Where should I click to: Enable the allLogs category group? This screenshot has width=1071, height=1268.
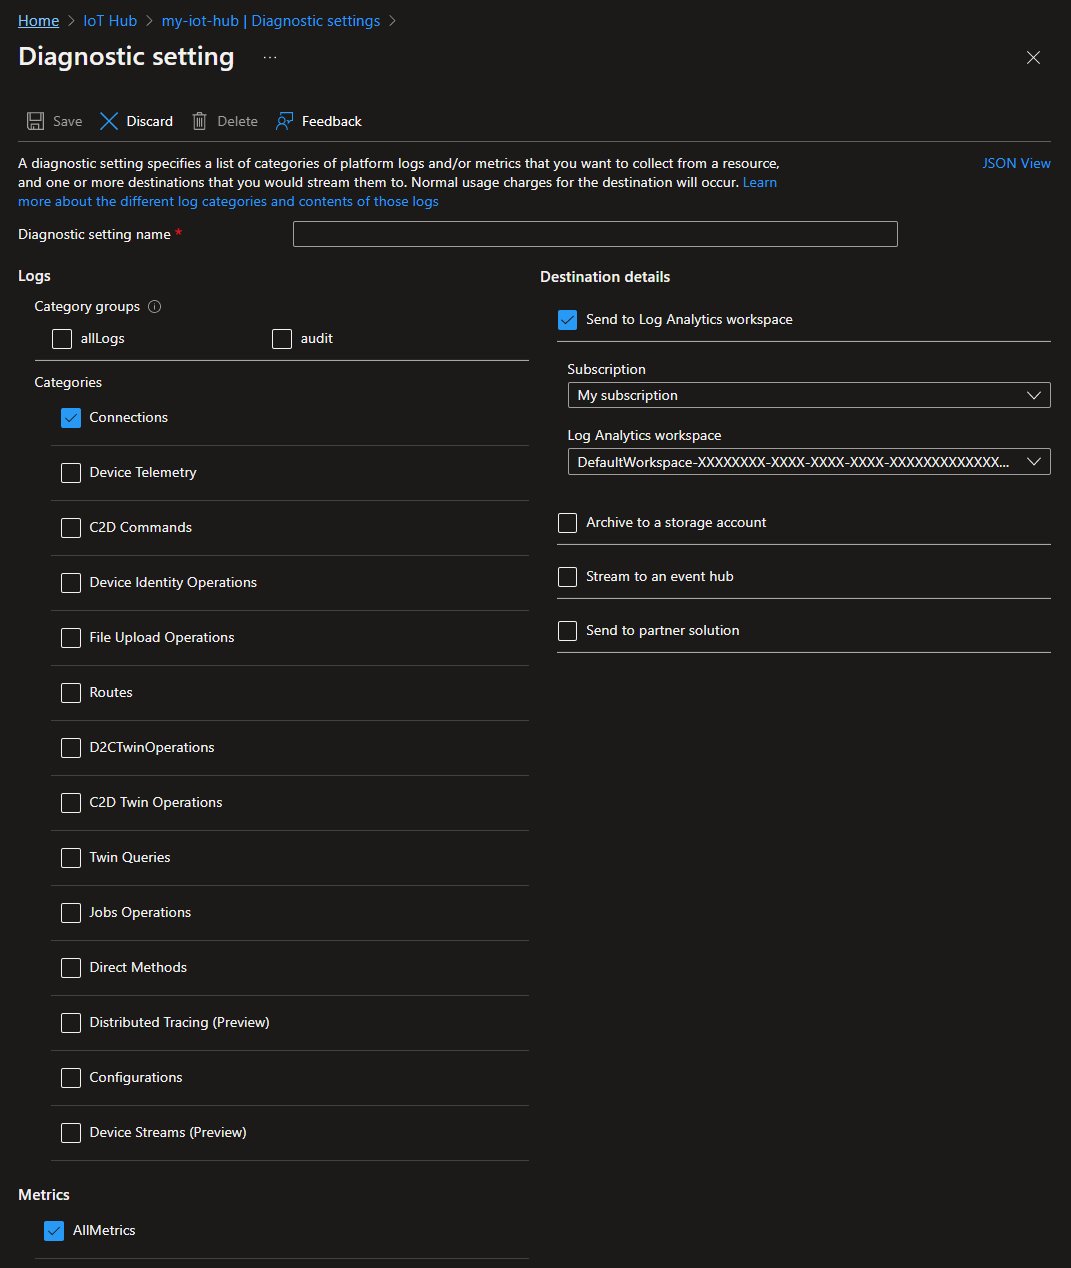click(x=62, y=338)
